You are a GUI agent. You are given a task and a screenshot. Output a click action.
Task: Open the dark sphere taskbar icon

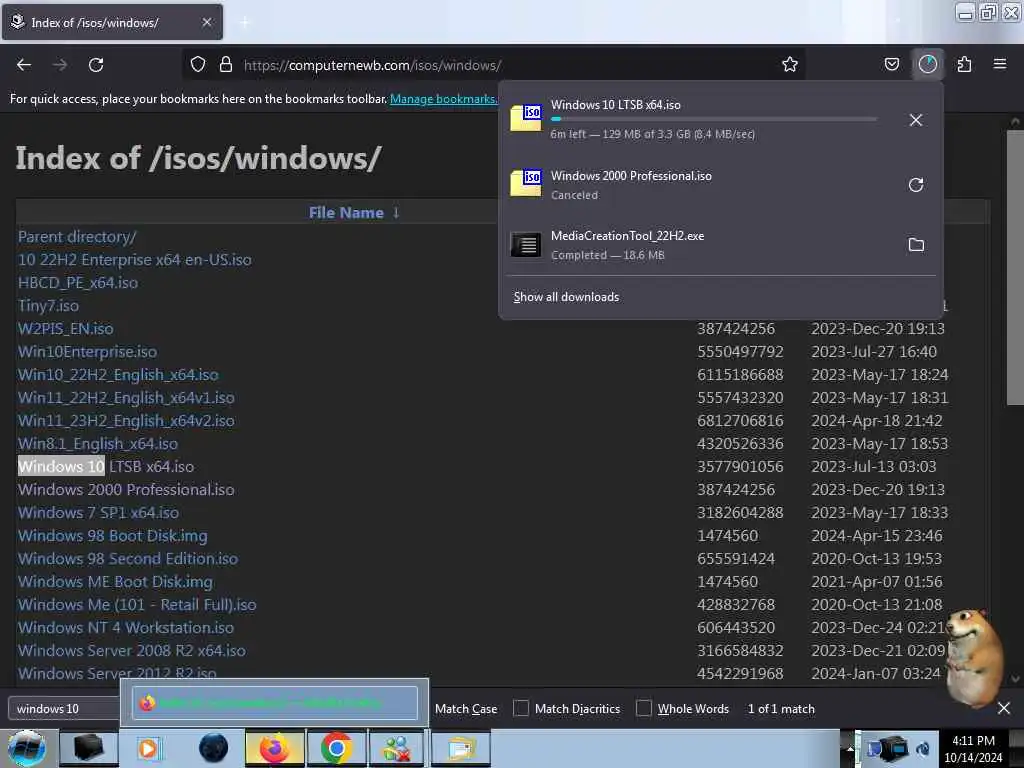coord(214,748)
